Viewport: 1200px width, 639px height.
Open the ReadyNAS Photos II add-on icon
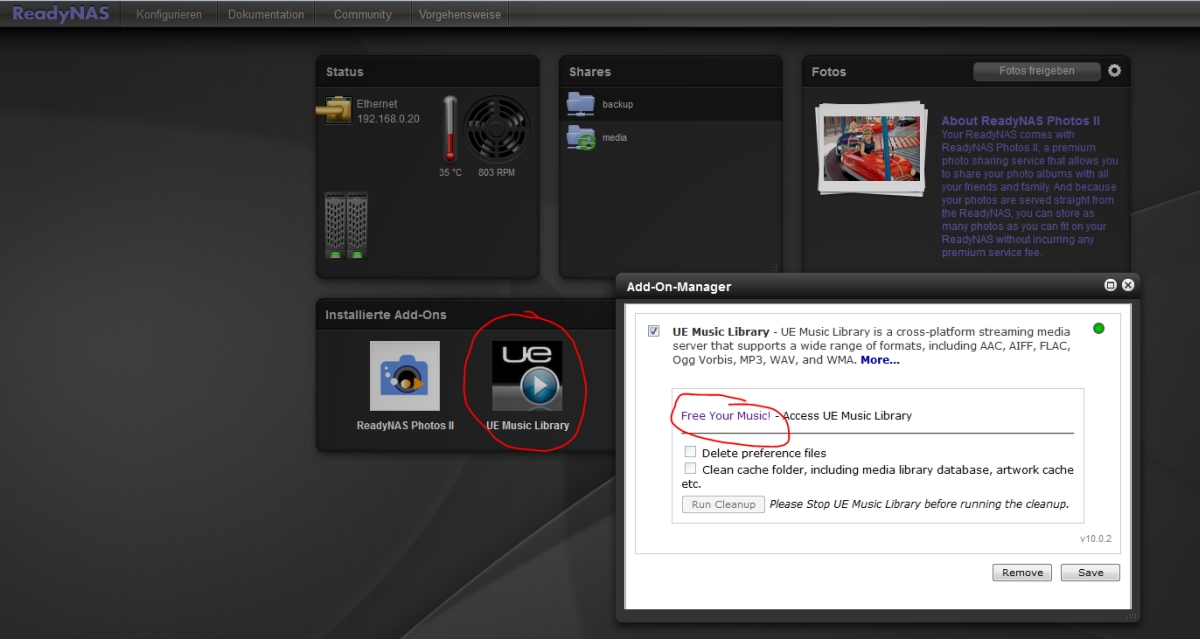(x=404, y=376)
